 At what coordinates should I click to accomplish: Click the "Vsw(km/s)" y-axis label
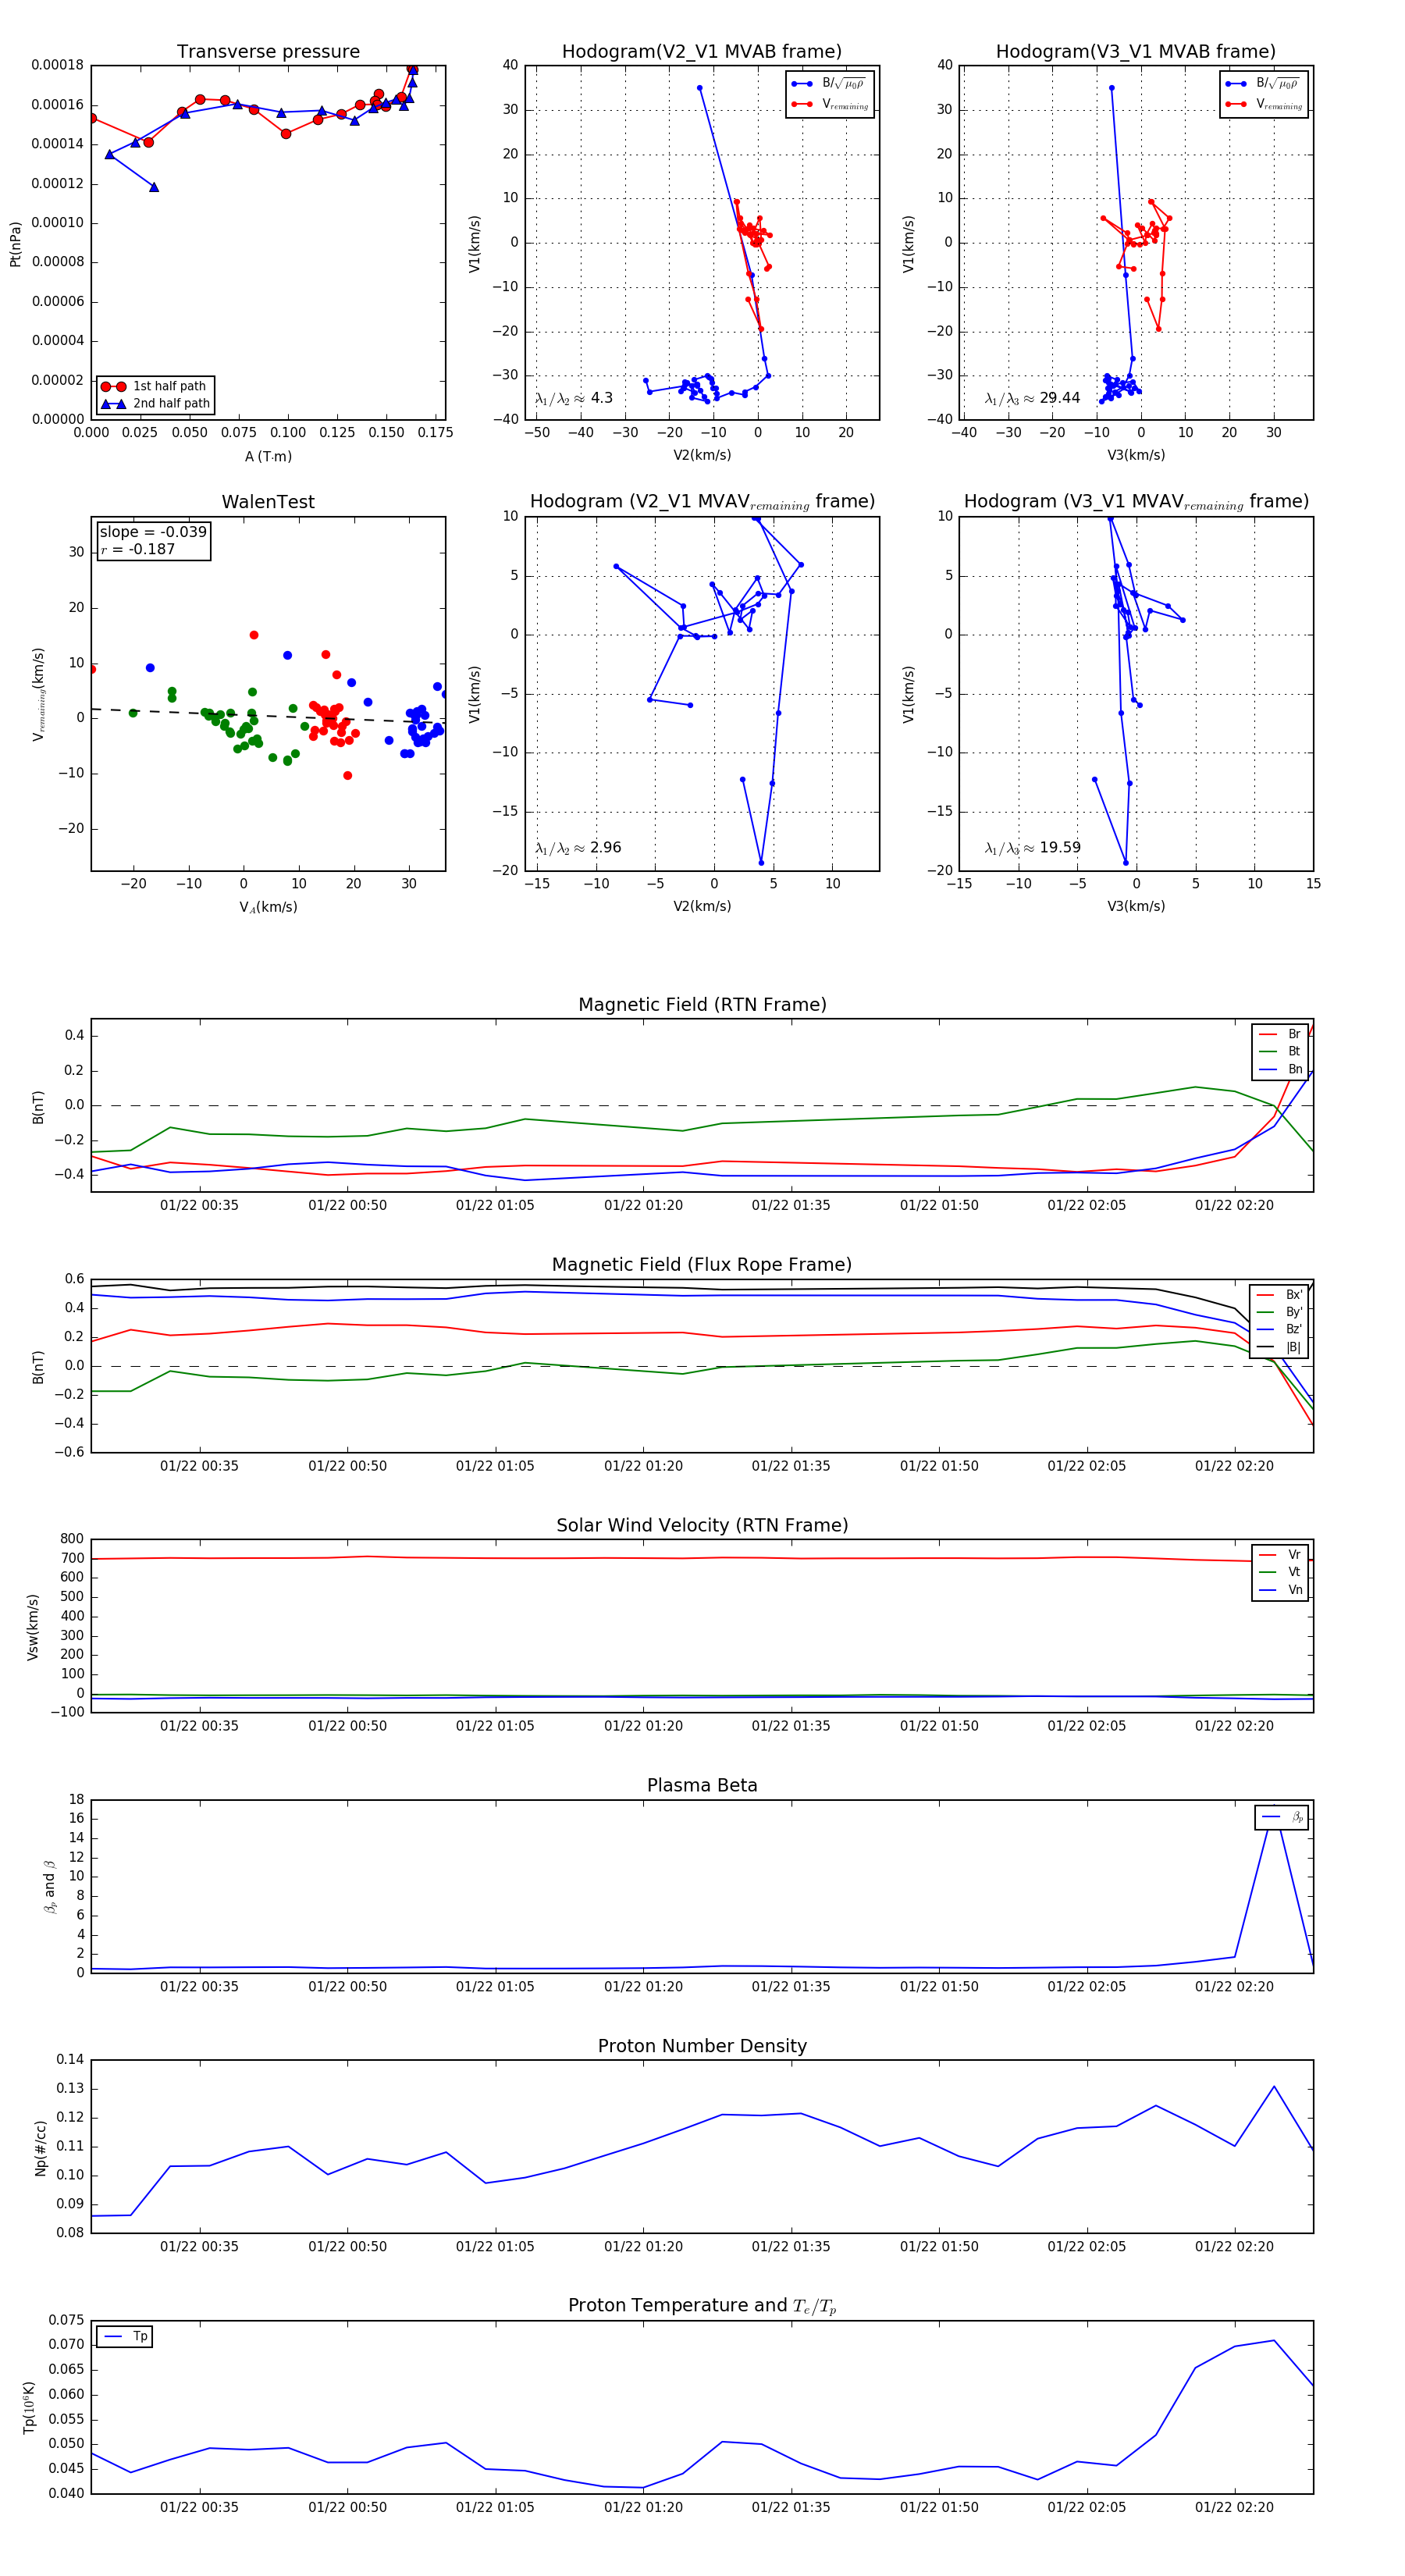(x=33, y=1627)
